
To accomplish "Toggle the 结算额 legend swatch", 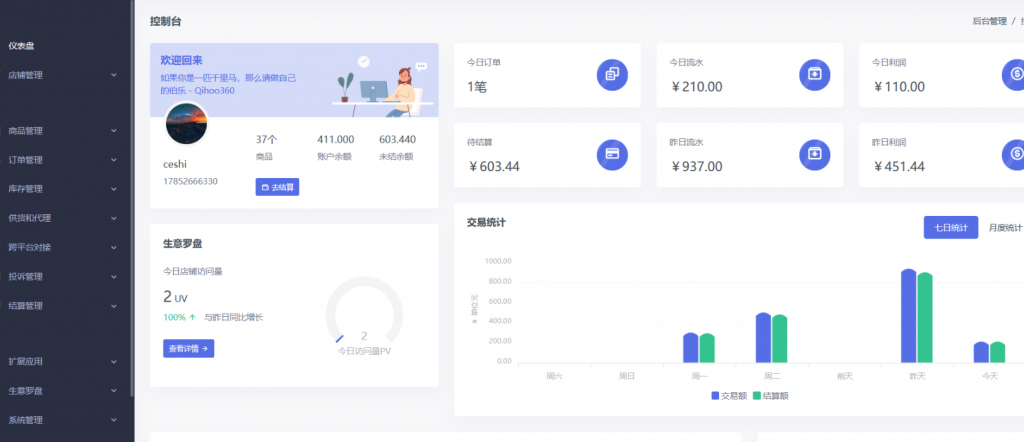I will [758, 396].
